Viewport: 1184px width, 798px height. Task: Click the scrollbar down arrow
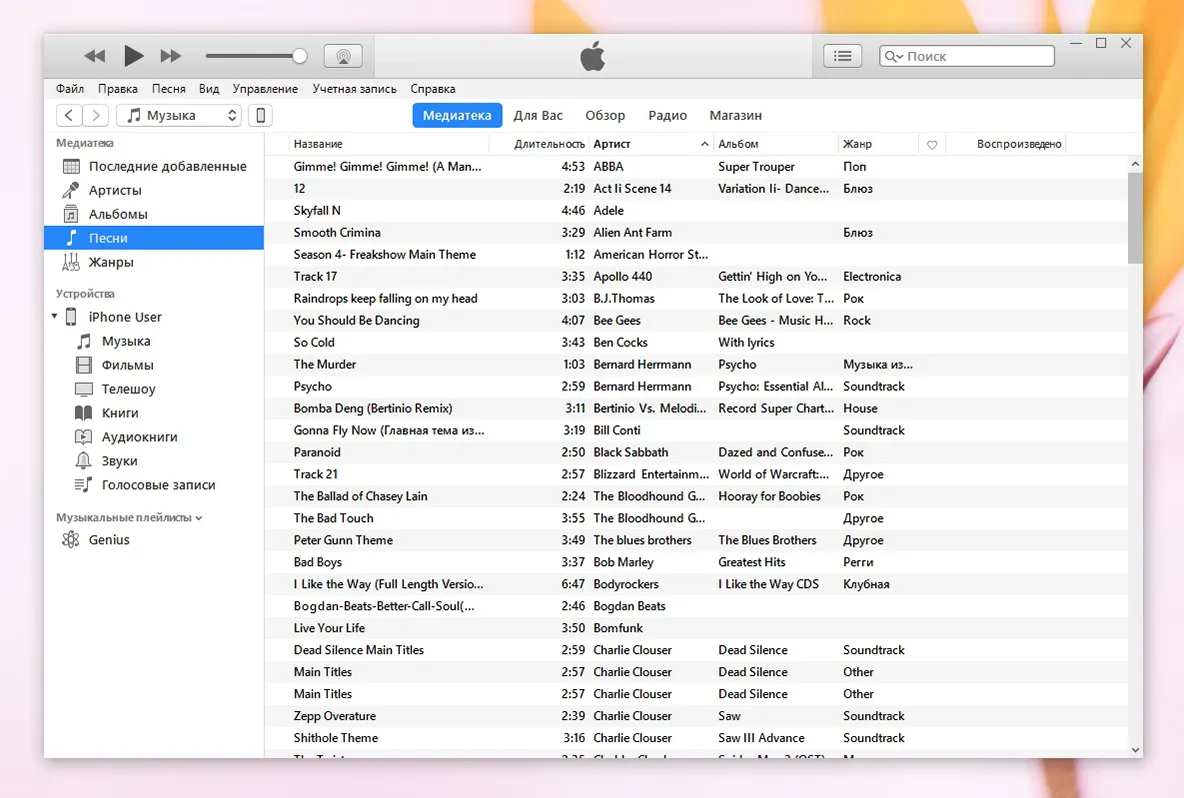(x=1135, y=750)
